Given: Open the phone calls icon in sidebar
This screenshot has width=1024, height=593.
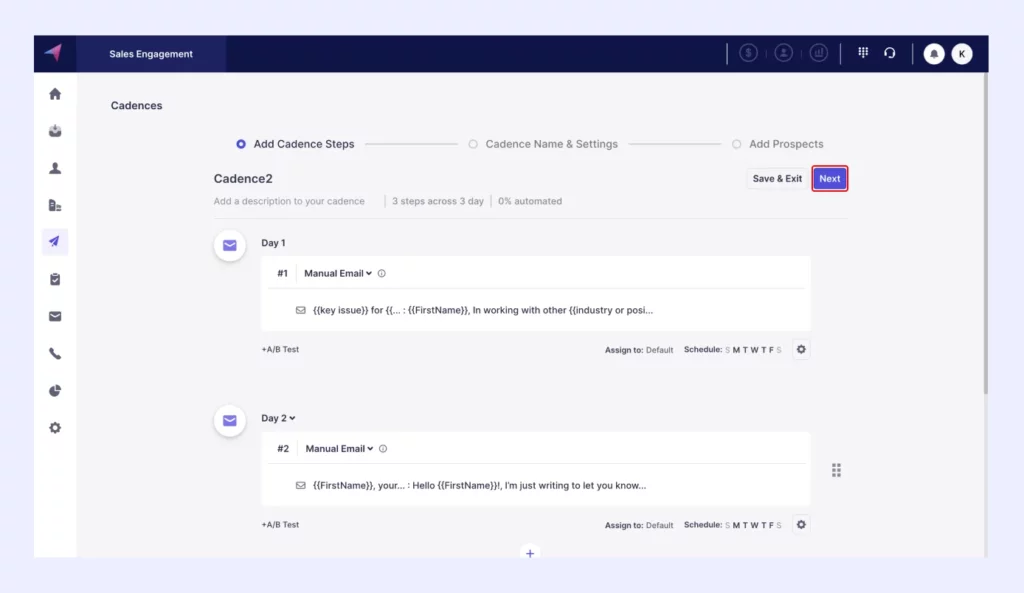Looking at the screenshot, I should [55, 354].
